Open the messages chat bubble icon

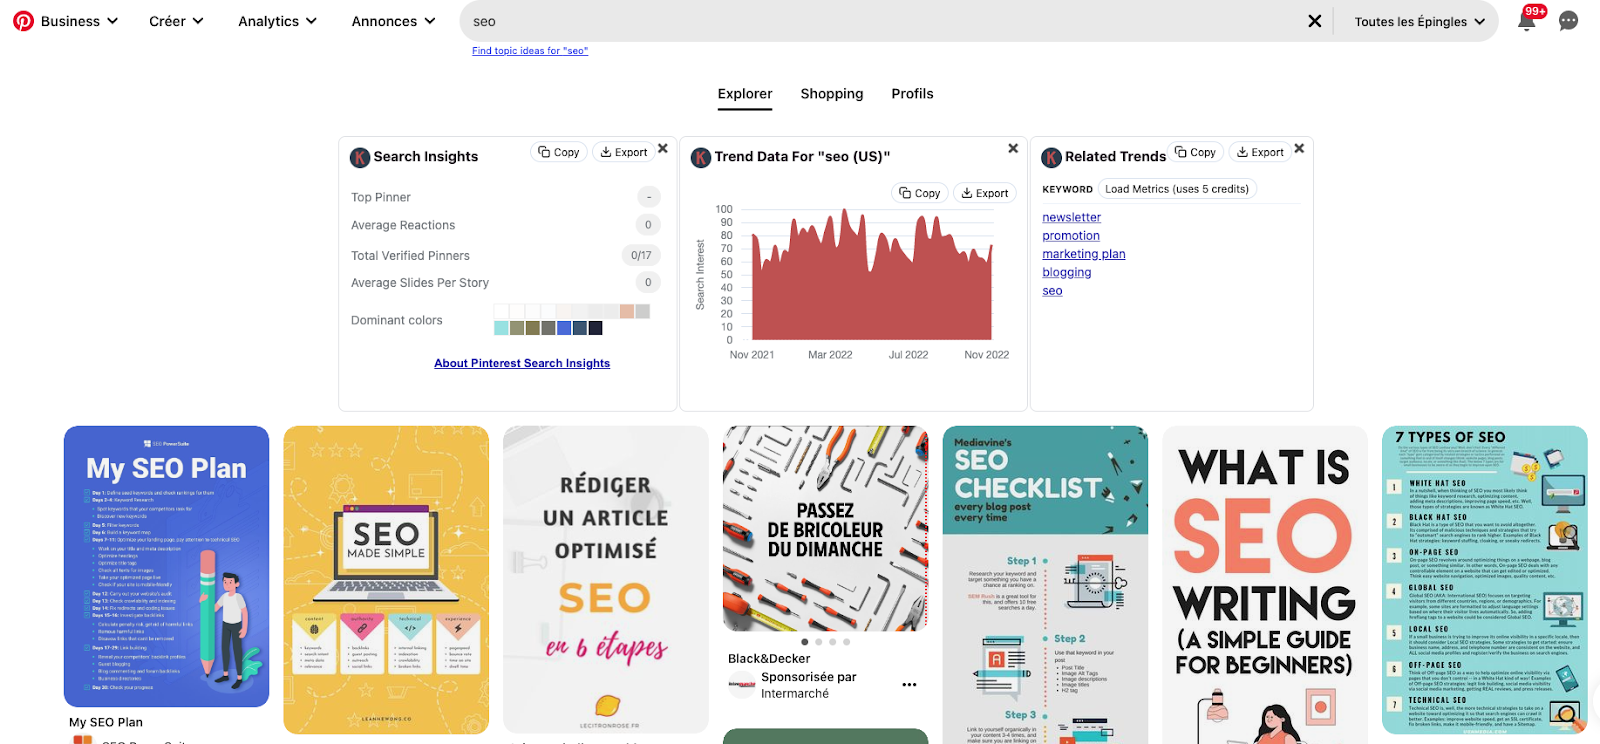[x=1568, y=21]
